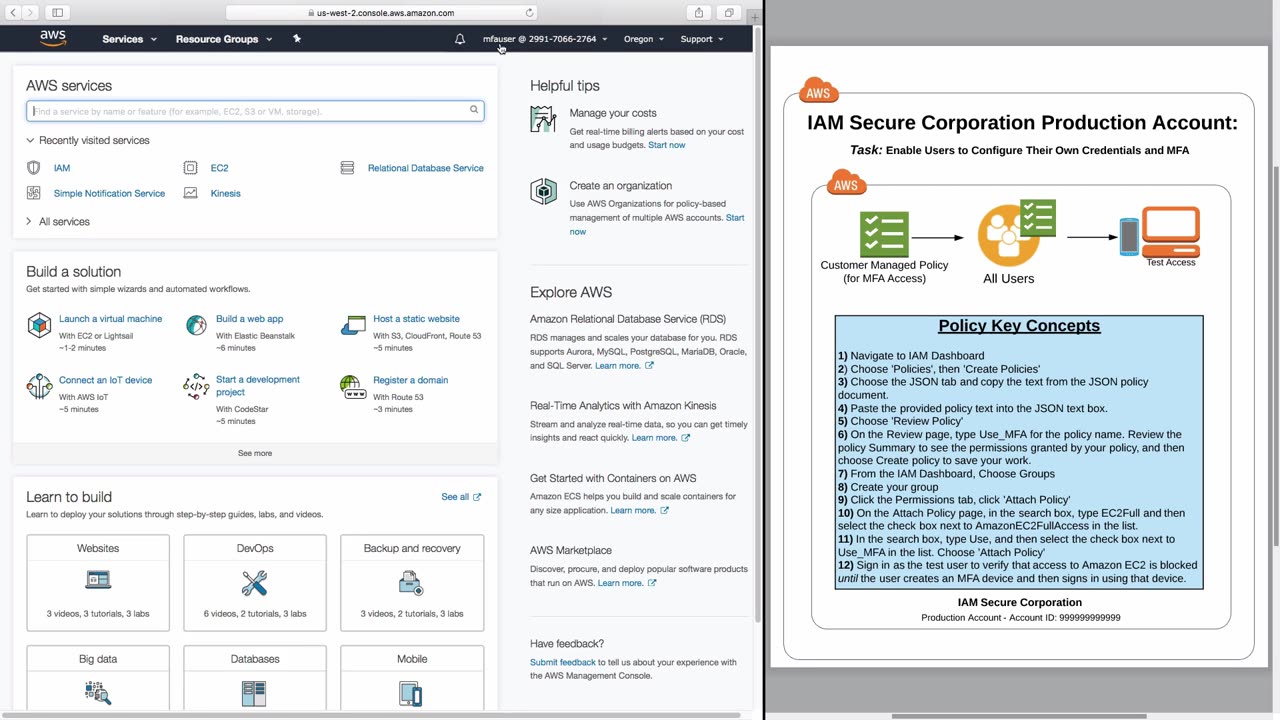
Task: Click Start now under Manage your costs
Action: (x=667, y=145)
